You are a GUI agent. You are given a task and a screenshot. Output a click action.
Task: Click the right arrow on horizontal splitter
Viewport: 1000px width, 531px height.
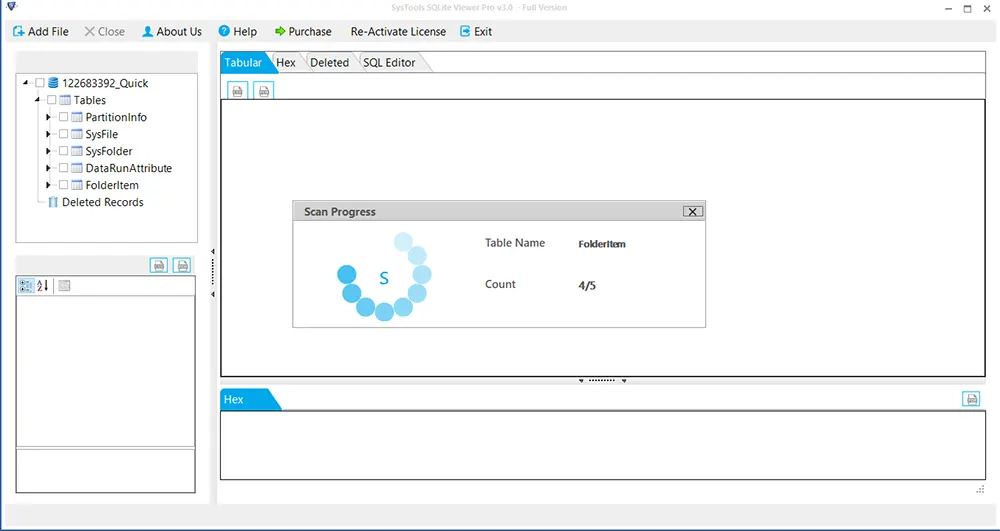coord(624,381)
